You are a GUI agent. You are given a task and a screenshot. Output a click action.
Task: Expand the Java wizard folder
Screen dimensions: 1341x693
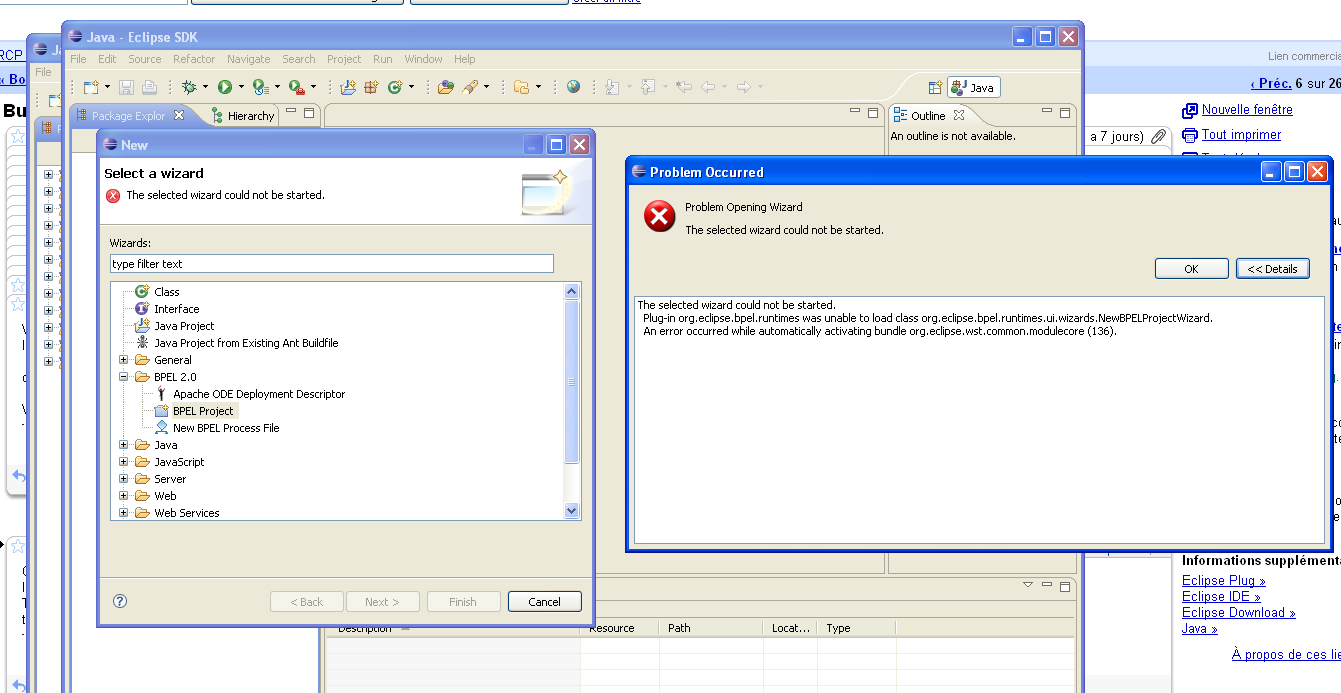(x=124, y=445)
